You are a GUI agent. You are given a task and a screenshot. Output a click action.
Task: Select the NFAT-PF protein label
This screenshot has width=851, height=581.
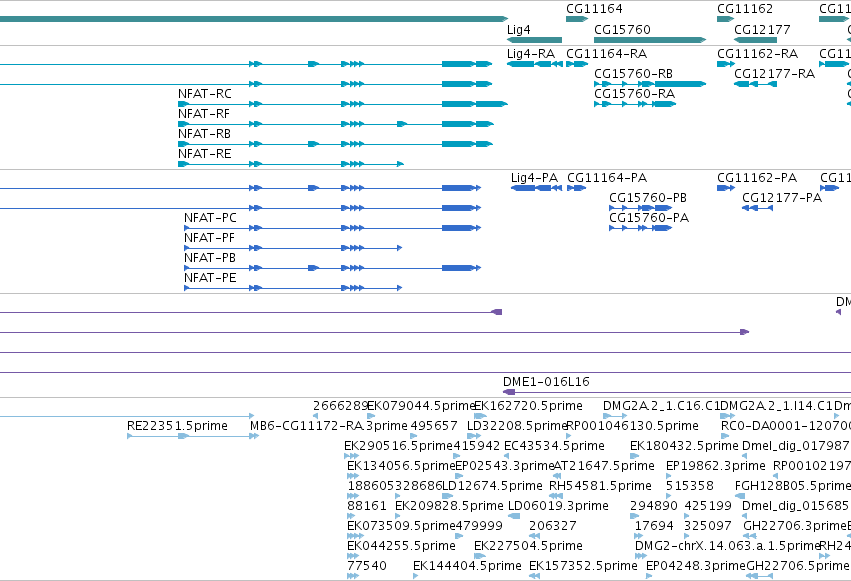[x=209, y=238]
